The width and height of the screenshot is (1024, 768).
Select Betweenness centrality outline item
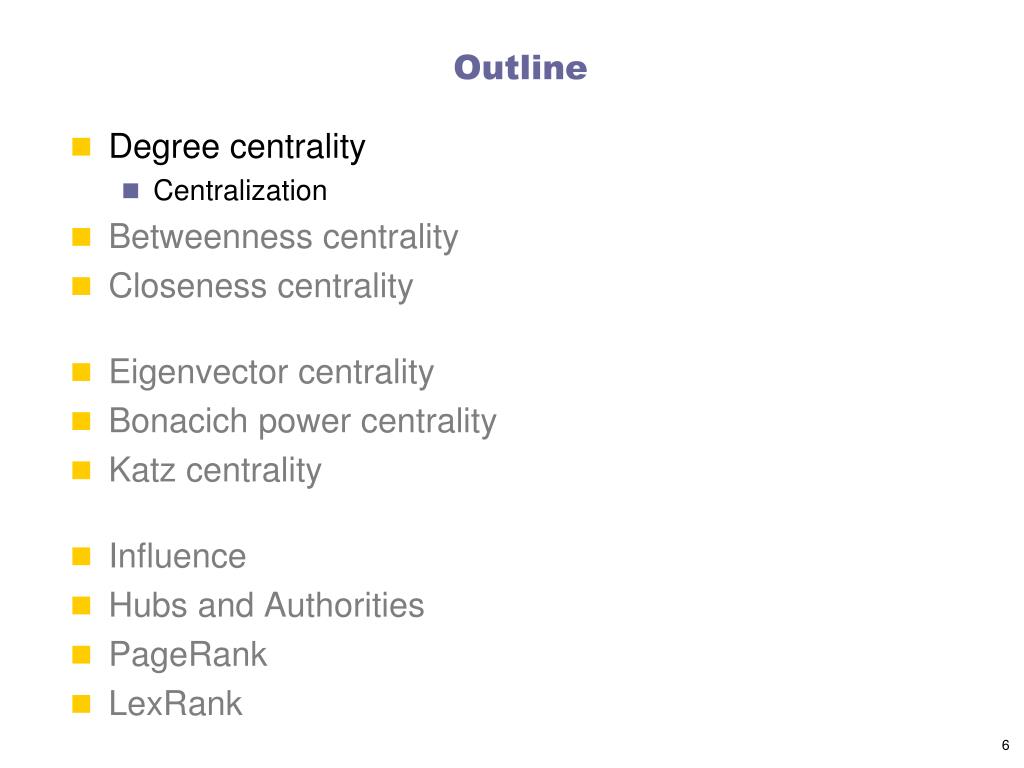pos(283,237)
